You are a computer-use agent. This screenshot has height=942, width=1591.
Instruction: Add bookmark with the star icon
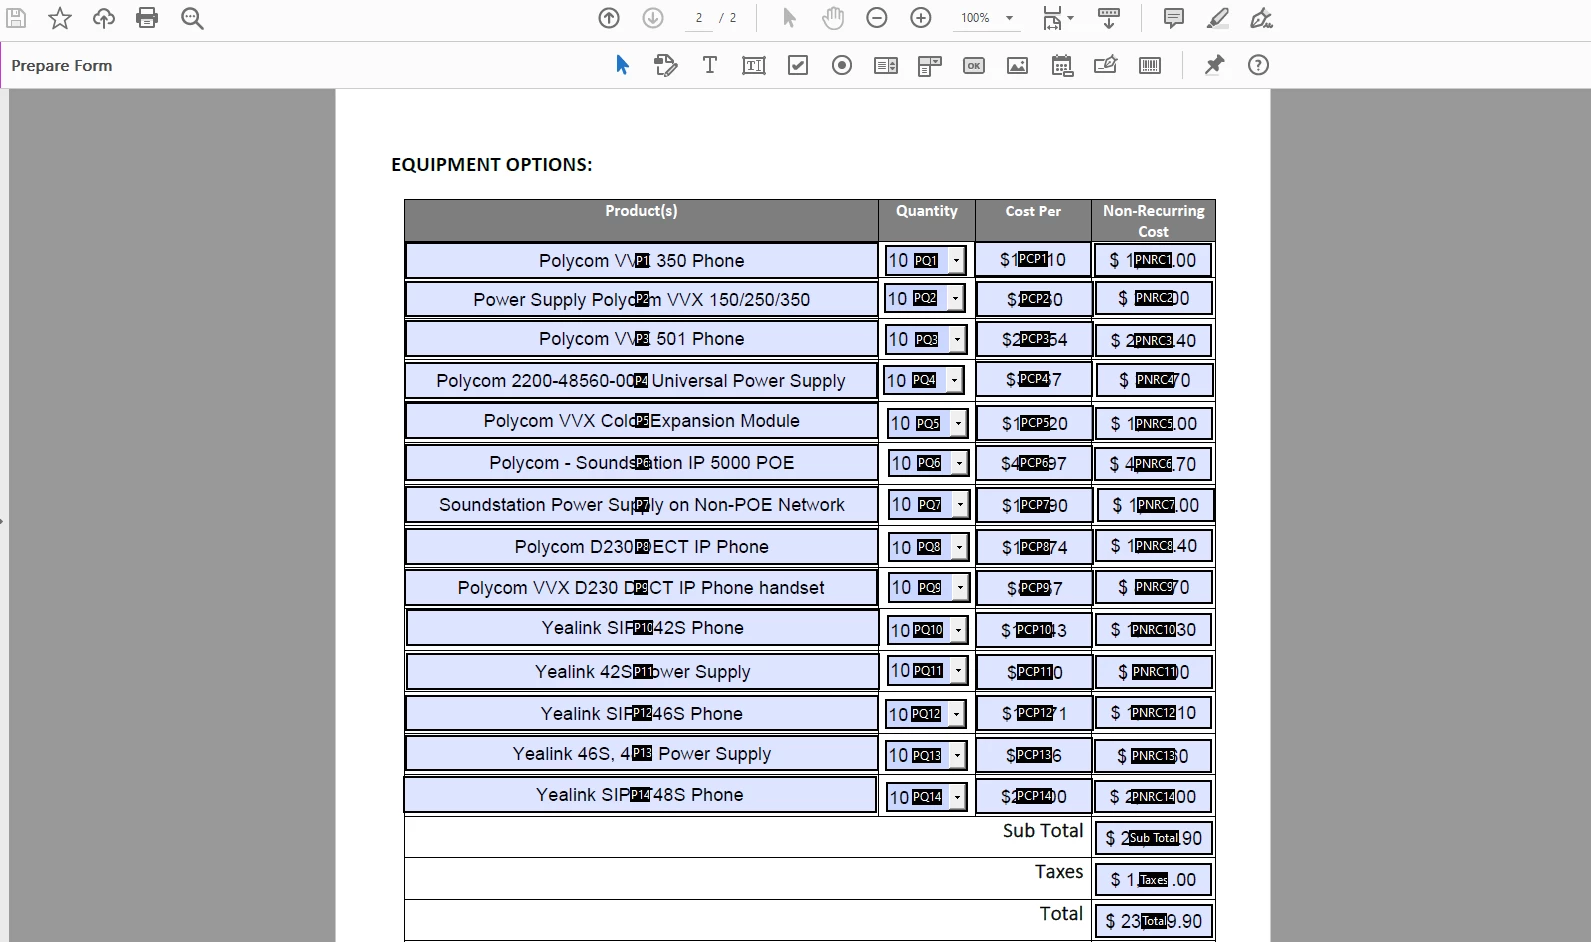coord(60,18)
